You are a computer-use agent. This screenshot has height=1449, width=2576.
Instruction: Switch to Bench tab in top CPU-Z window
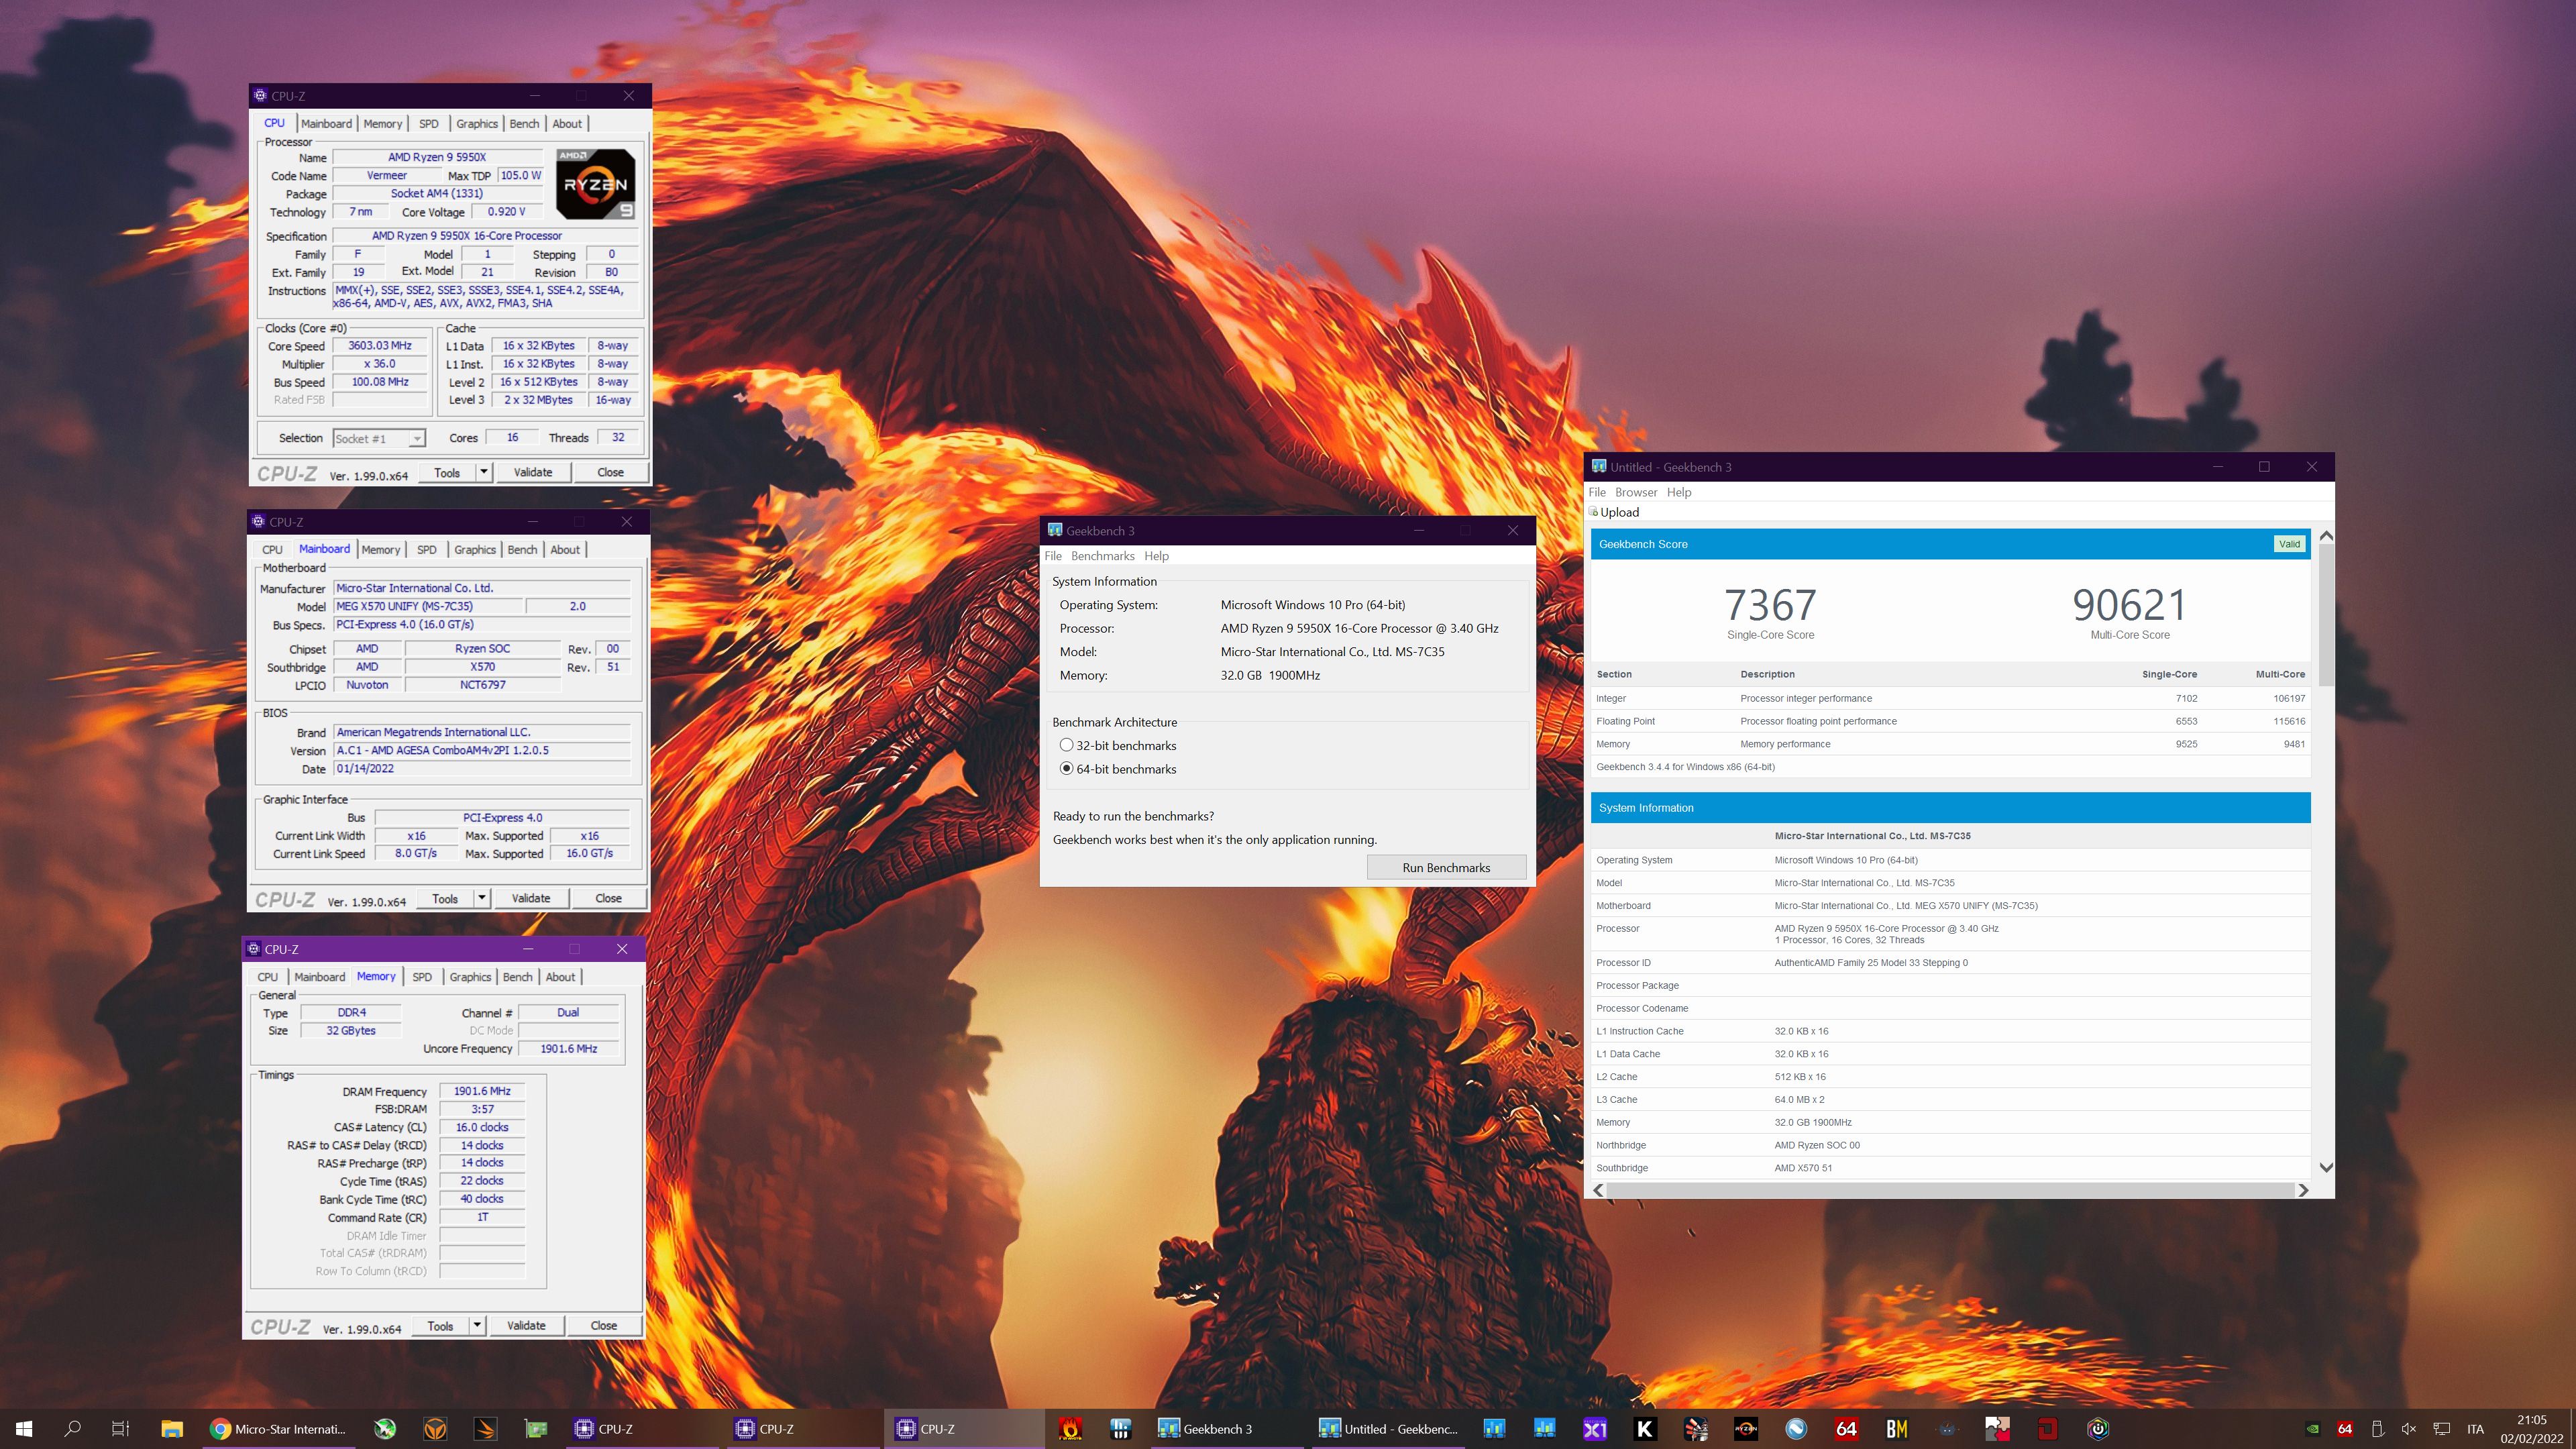click(524, 124)
